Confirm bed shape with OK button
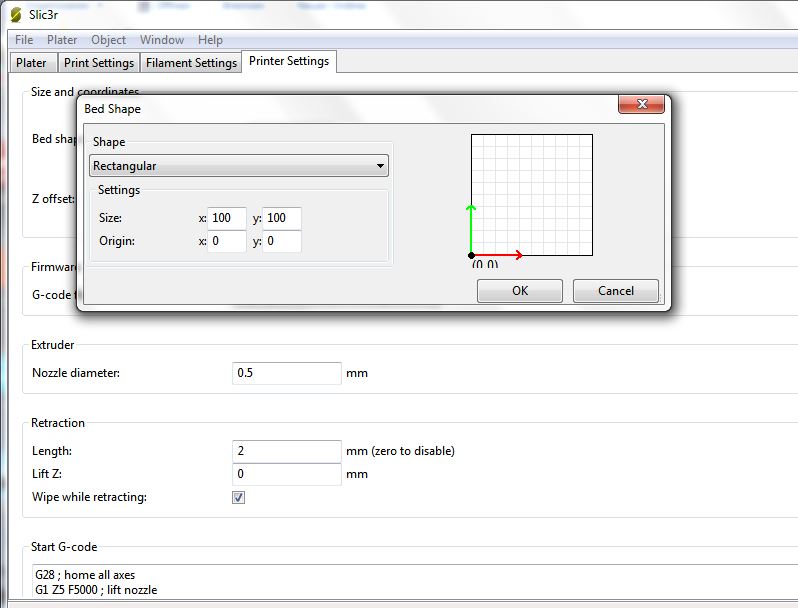This screenshot has height=608, width=798. 520,291
